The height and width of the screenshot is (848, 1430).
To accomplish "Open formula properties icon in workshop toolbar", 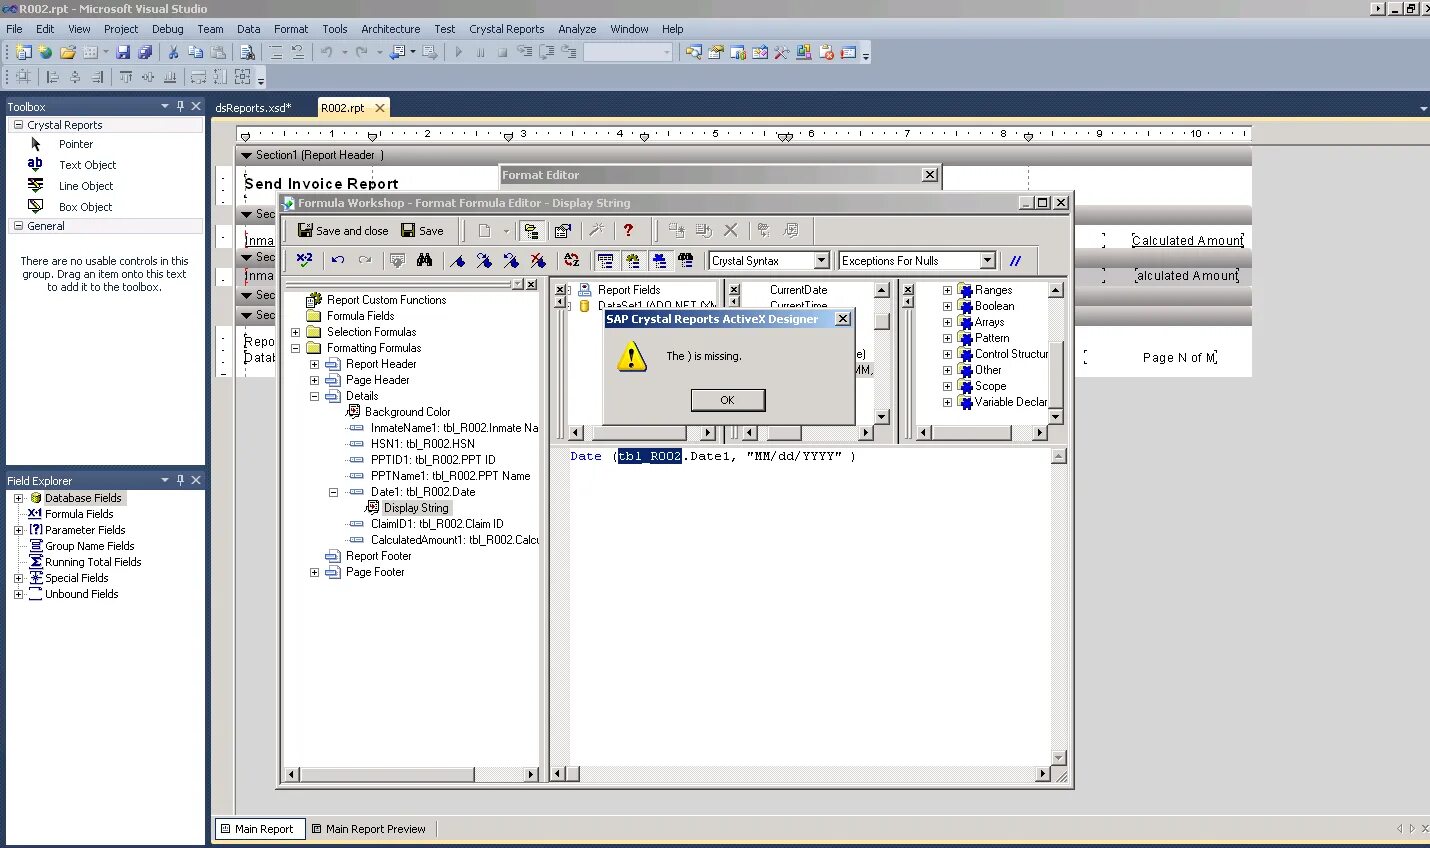I will [563, 230].
